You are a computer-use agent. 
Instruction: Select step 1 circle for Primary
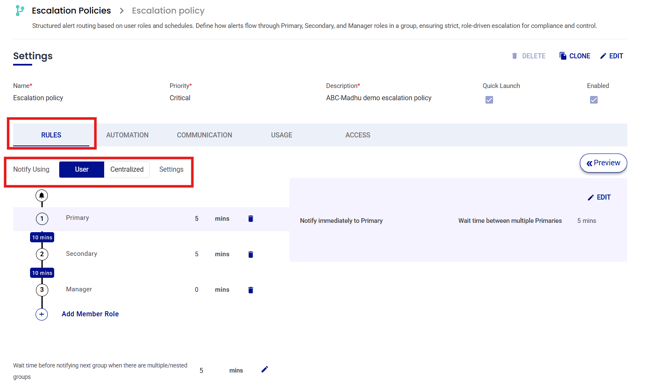coord(42,218)
